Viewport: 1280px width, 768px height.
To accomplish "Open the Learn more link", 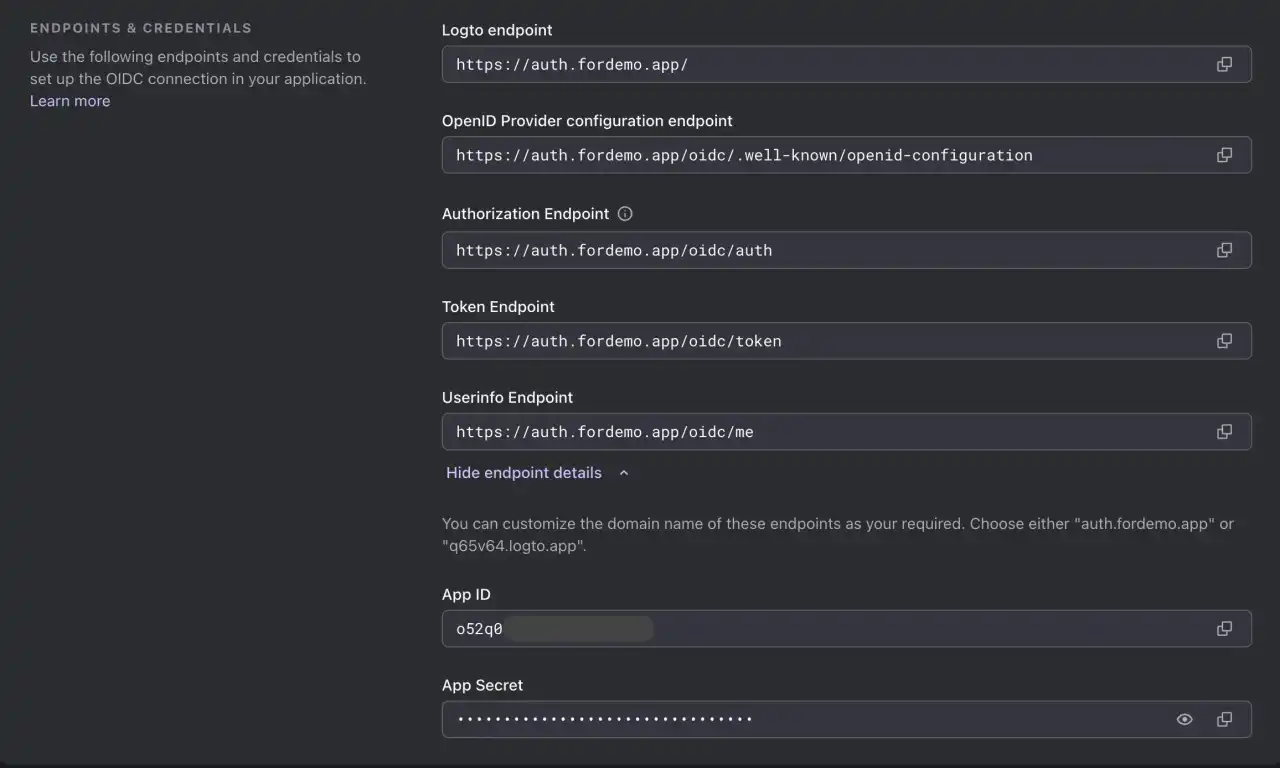I will pyautogui.click(x=69, y=100).
